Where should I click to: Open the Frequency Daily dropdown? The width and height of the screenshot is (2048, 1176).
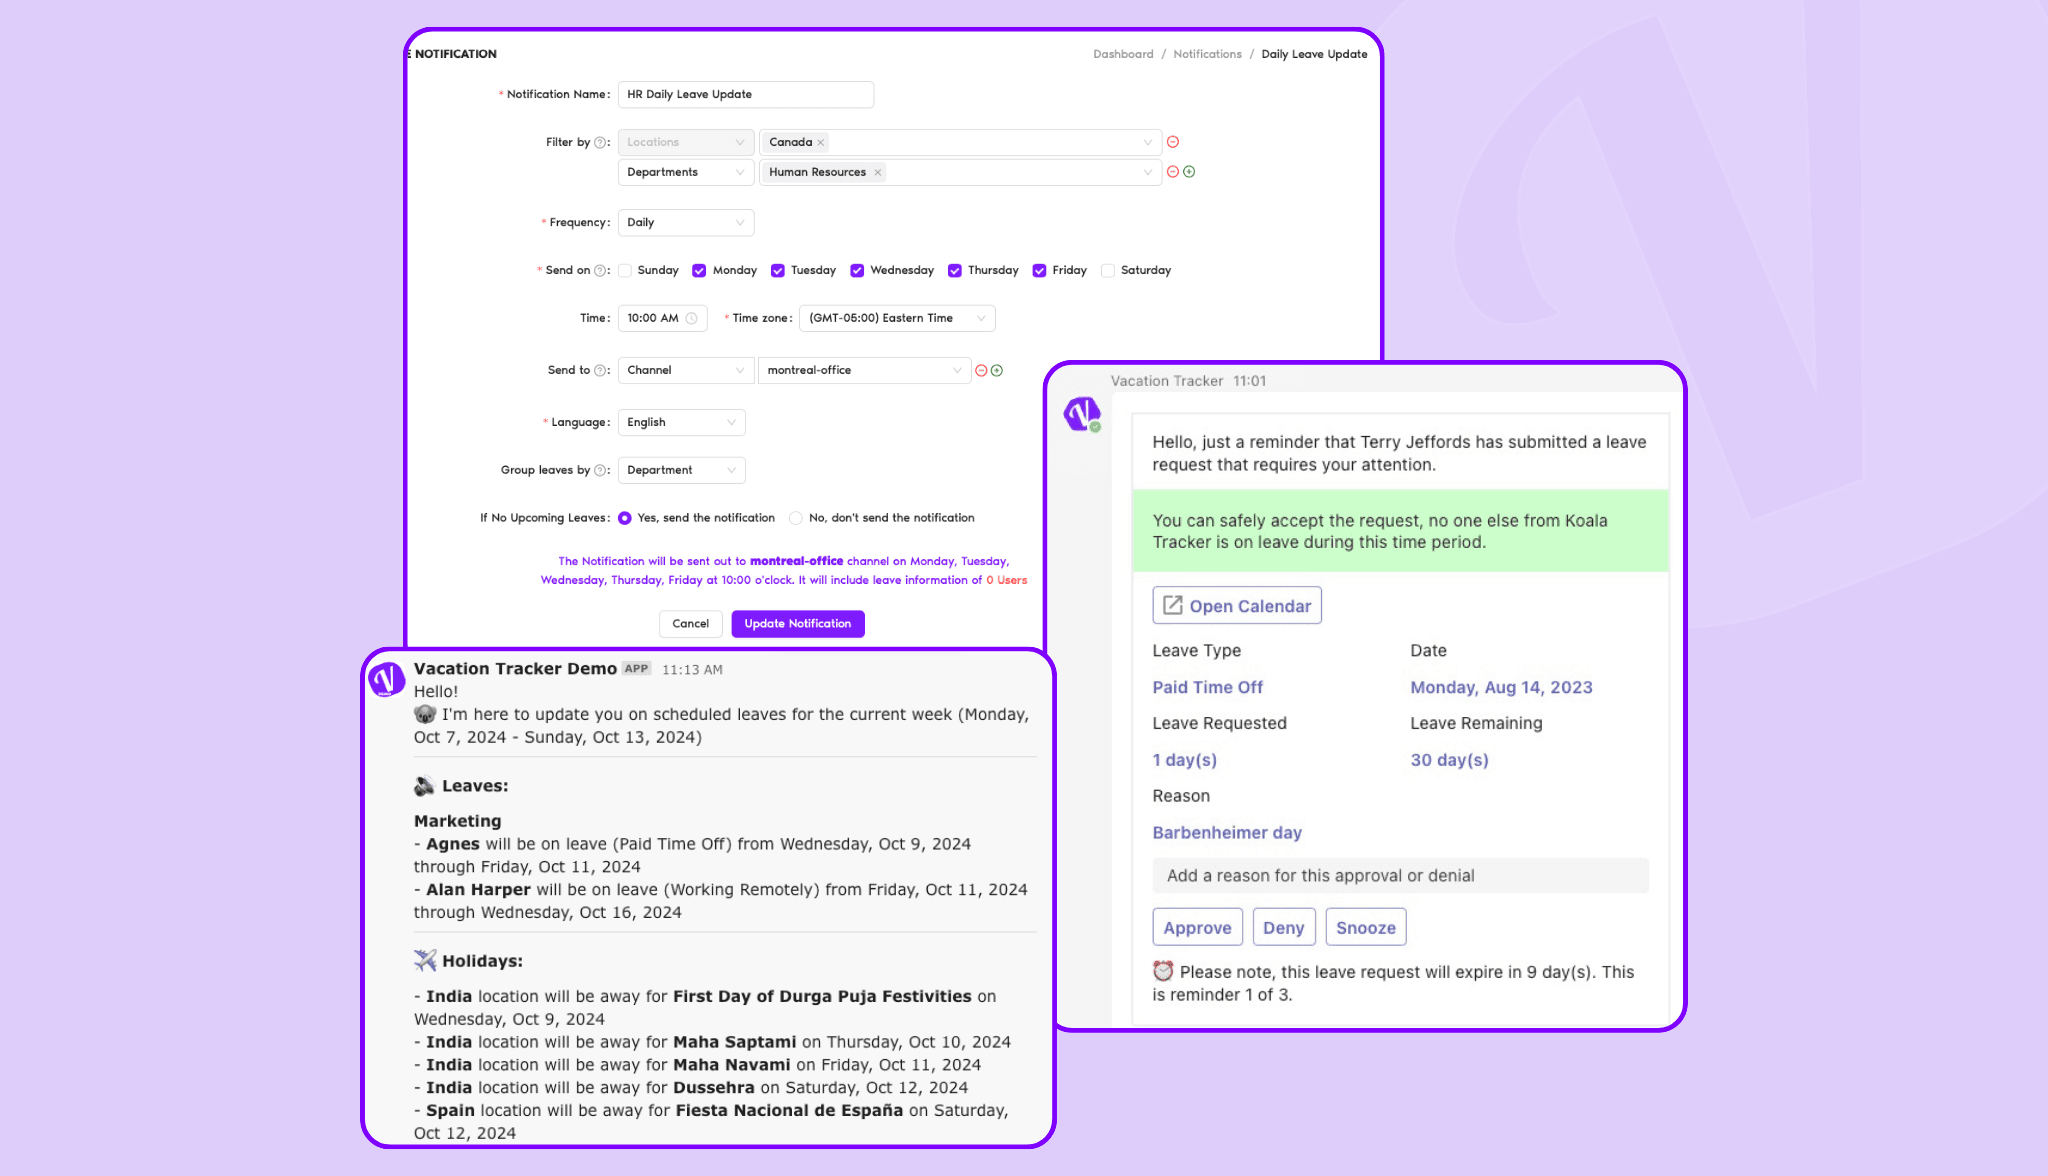686,223
